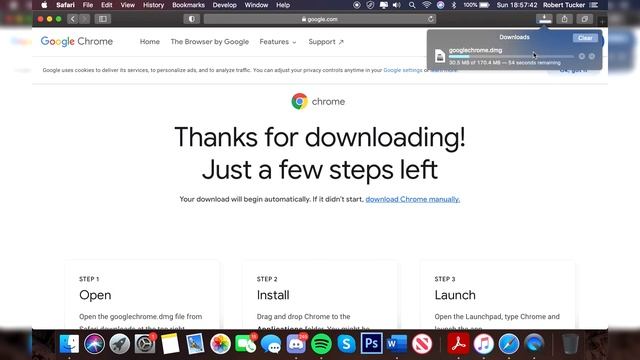Clear the Downloads list
640x360 pixels.
(x=585, y=38)
